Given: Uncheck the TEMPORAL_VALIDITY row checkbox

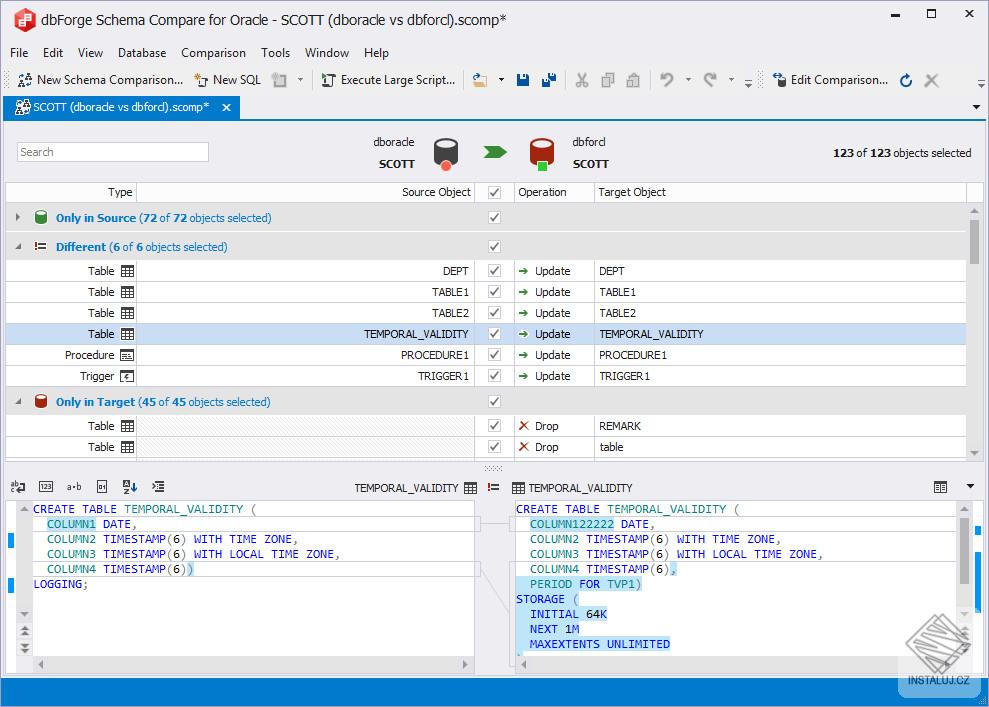Looking at the screenshot, I should [494, 334].
